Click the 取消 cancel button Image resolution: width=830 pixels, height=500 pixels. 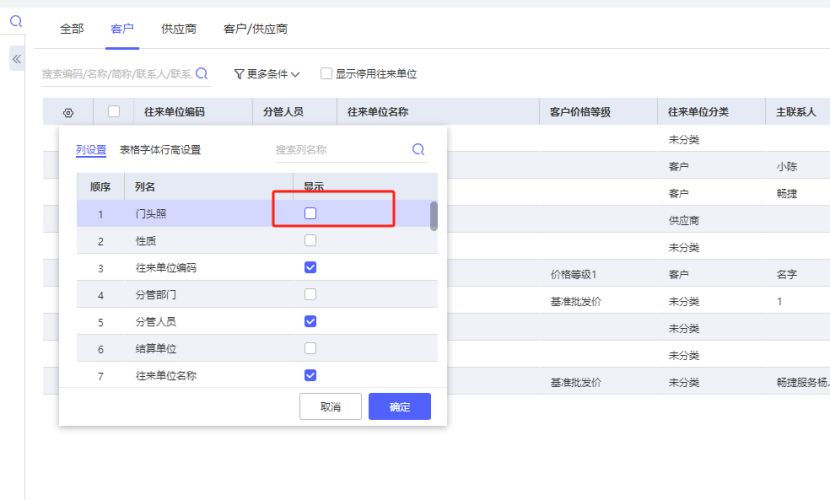pos(330,407)
